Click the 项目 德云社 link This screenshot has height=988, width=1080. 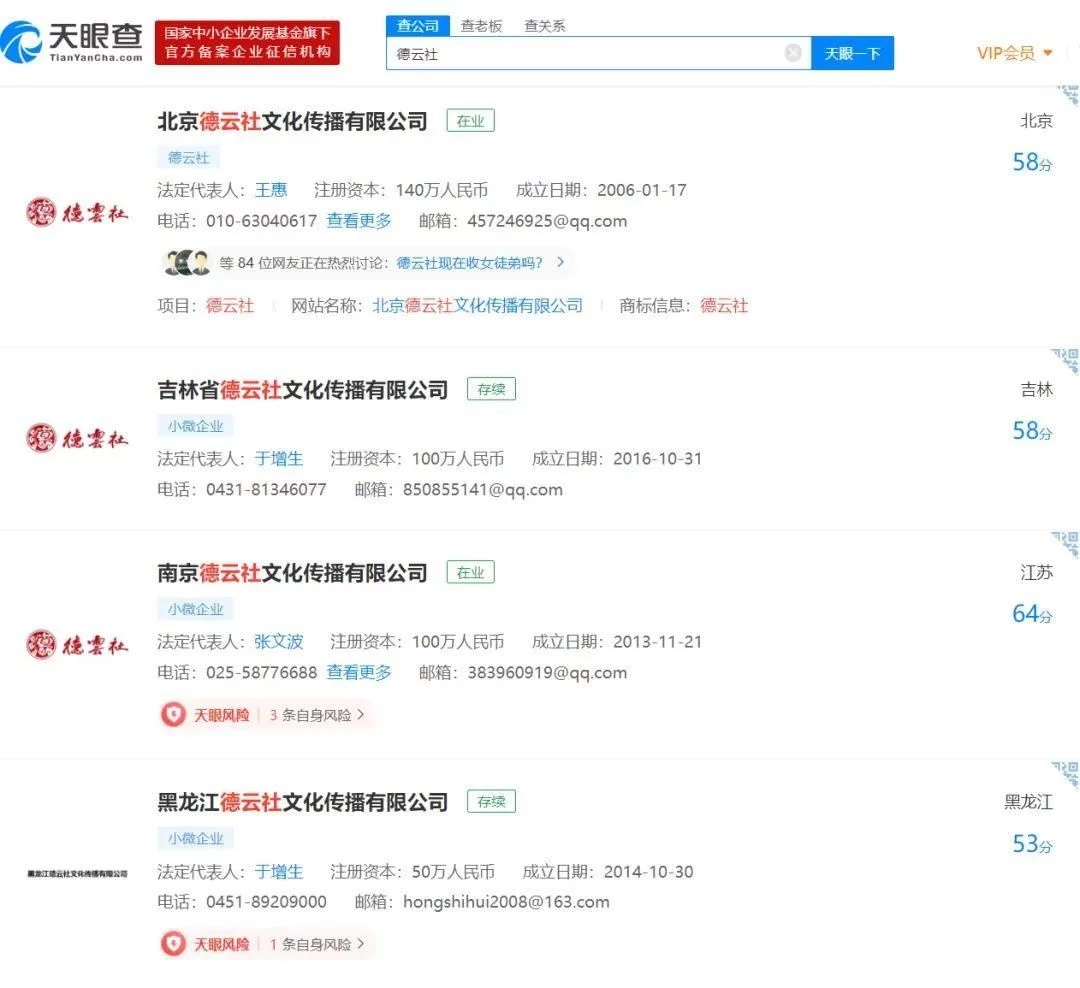pyautogui.click(x=230, y=305)
